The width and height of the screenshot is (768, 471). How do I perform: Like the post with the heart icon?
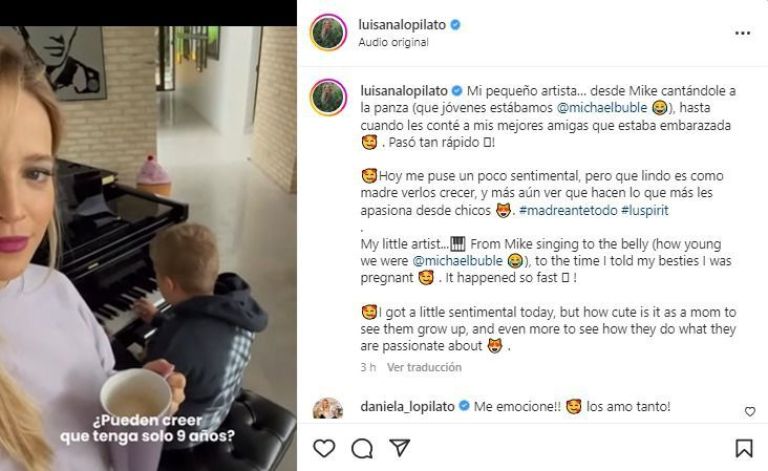pos(324,448)
